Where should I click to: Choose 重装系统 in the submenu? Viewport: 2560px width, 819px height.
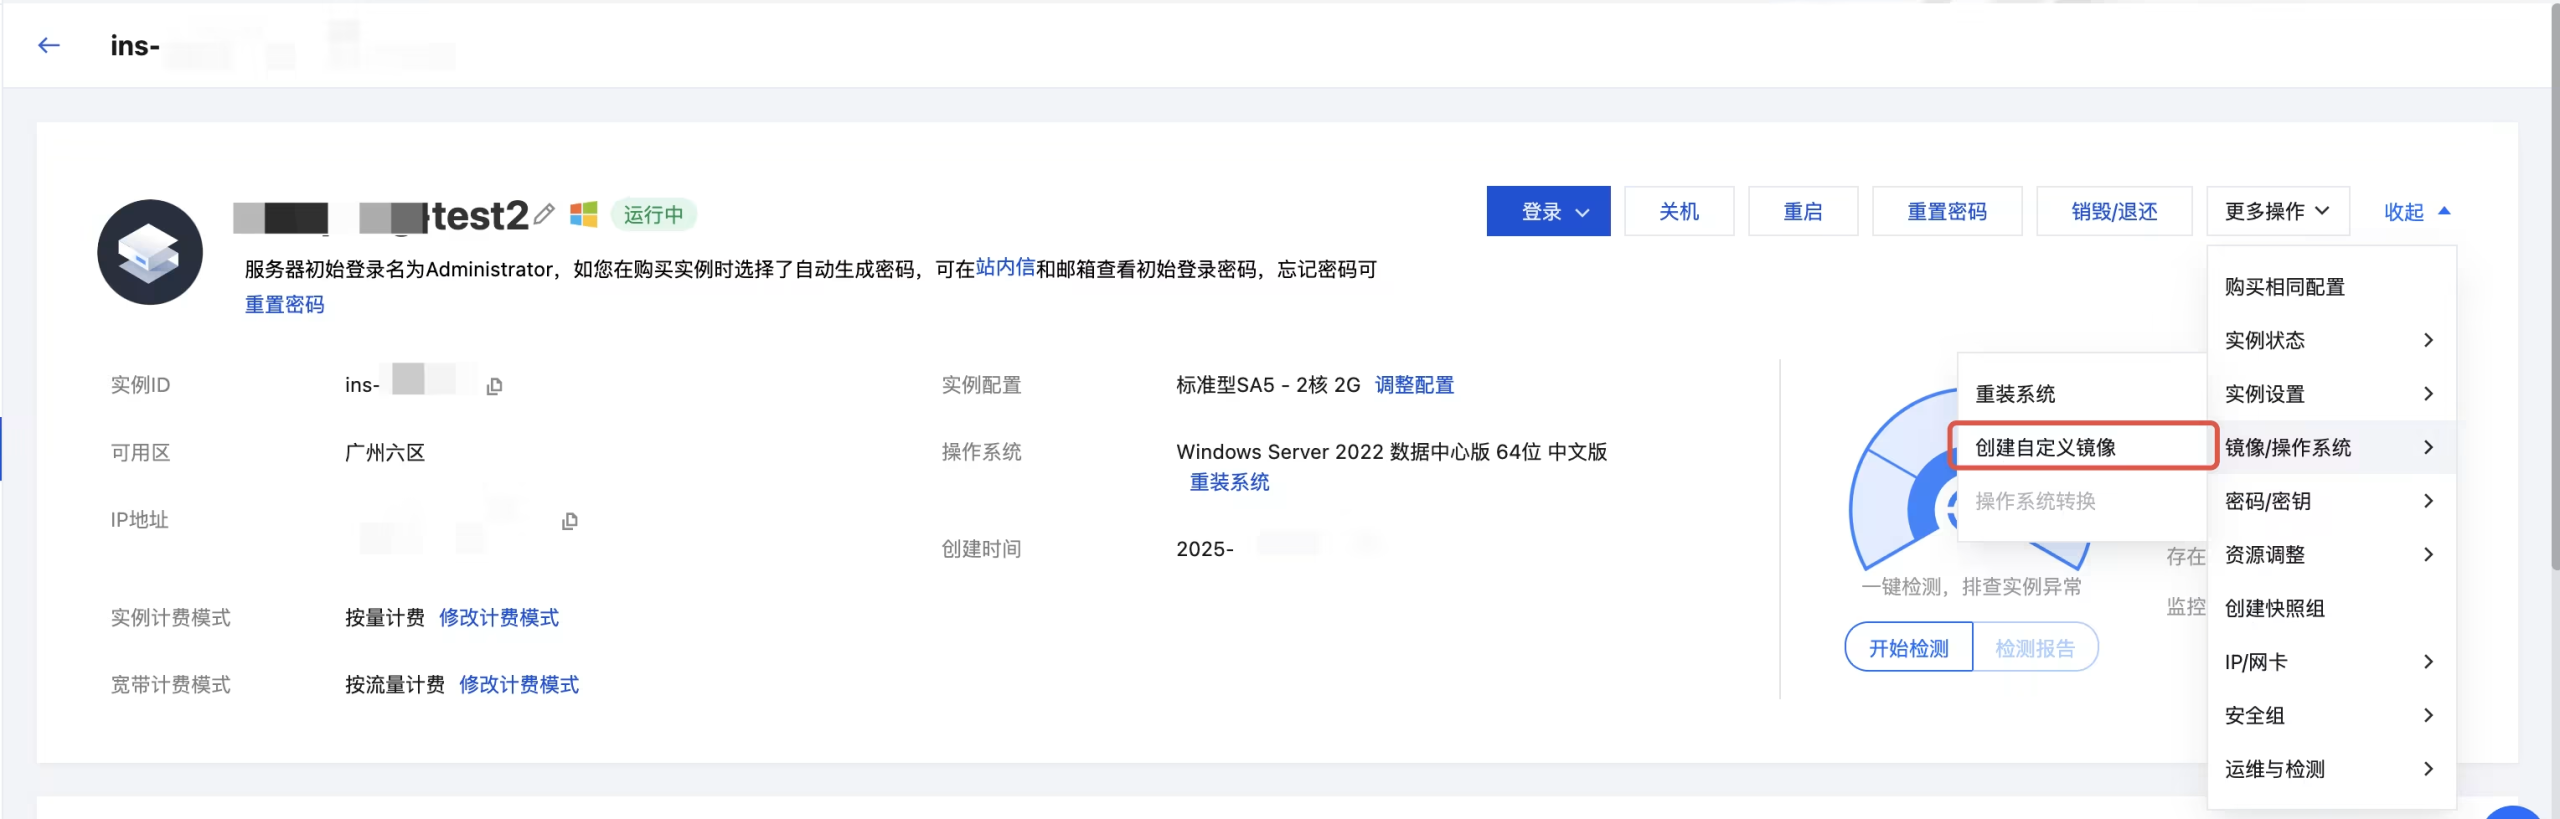[x=2015, y=394]
